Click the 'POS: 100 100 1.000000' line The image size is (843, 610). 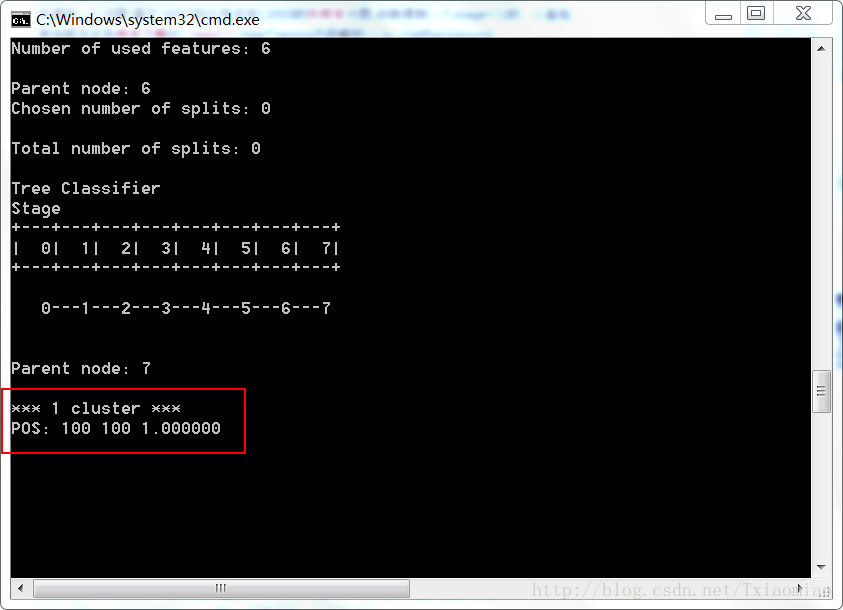(116, 428)
